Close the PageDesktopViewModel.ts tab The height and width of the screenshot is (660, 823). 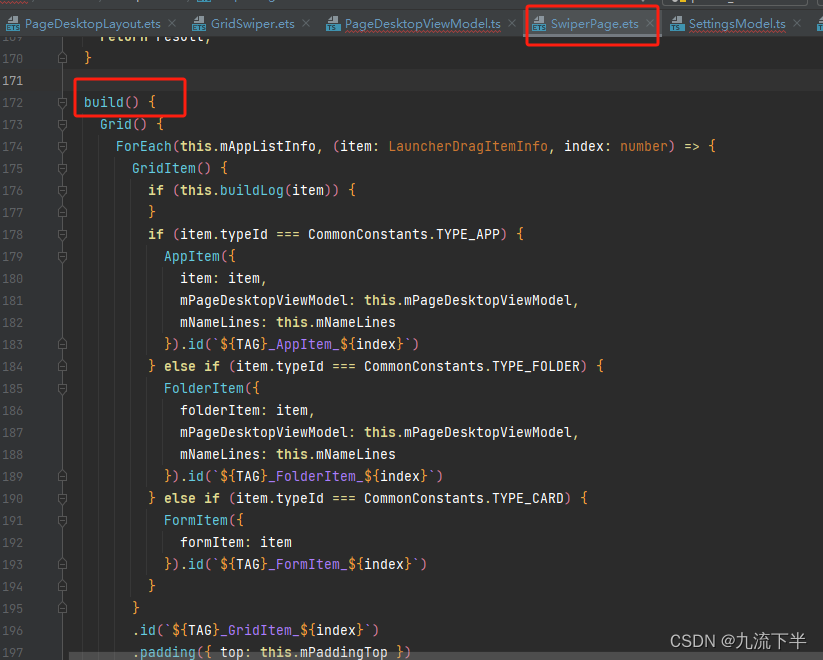[512, 23]
